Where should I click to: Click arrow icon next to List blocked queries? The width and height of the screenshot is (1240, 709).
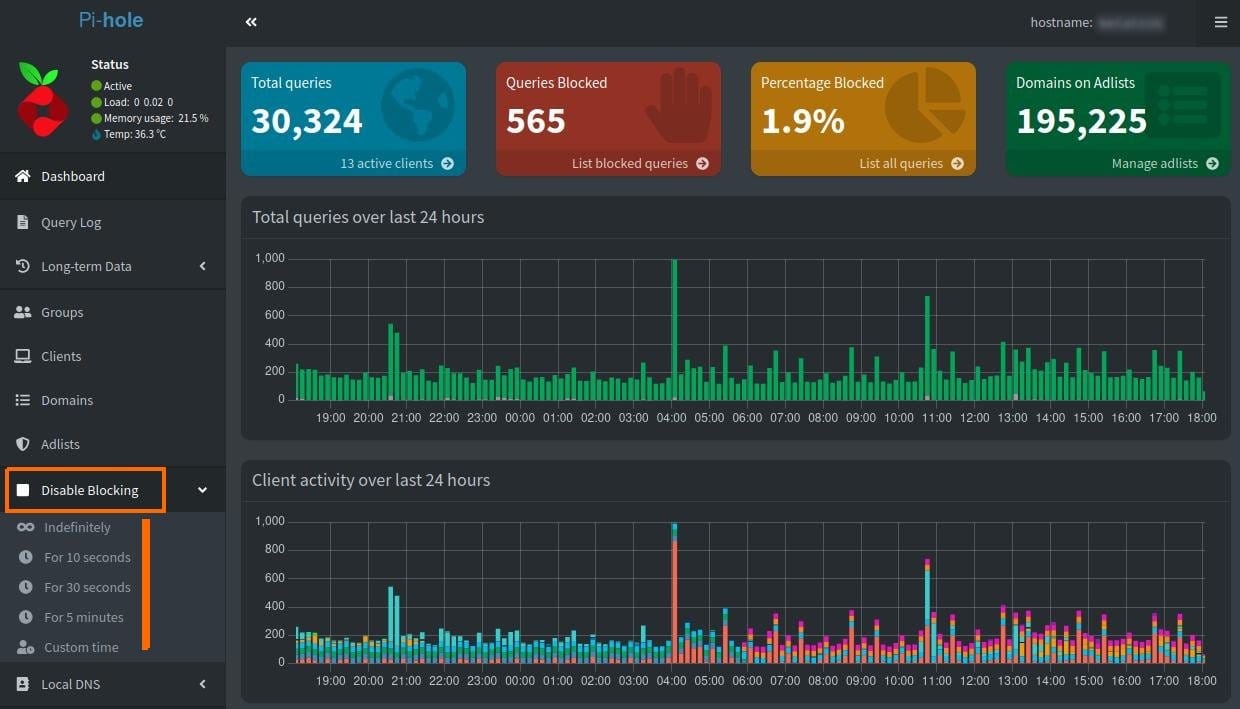702,163
